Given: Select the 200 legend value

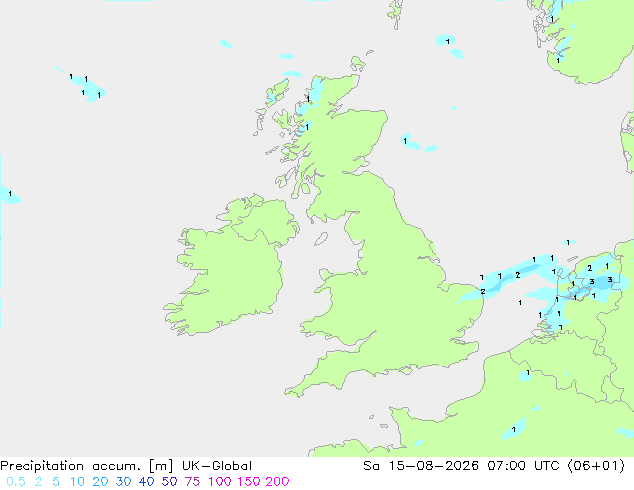Looking at the screenshot, I should 277,482.
